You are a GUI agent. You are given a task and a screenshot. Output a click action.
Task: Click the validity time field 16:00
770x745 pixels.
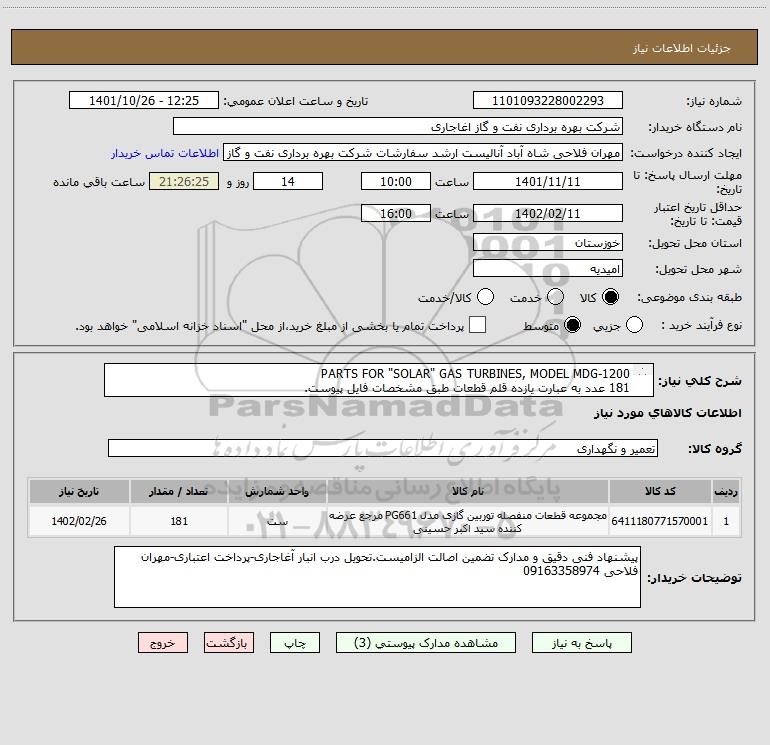396,213
